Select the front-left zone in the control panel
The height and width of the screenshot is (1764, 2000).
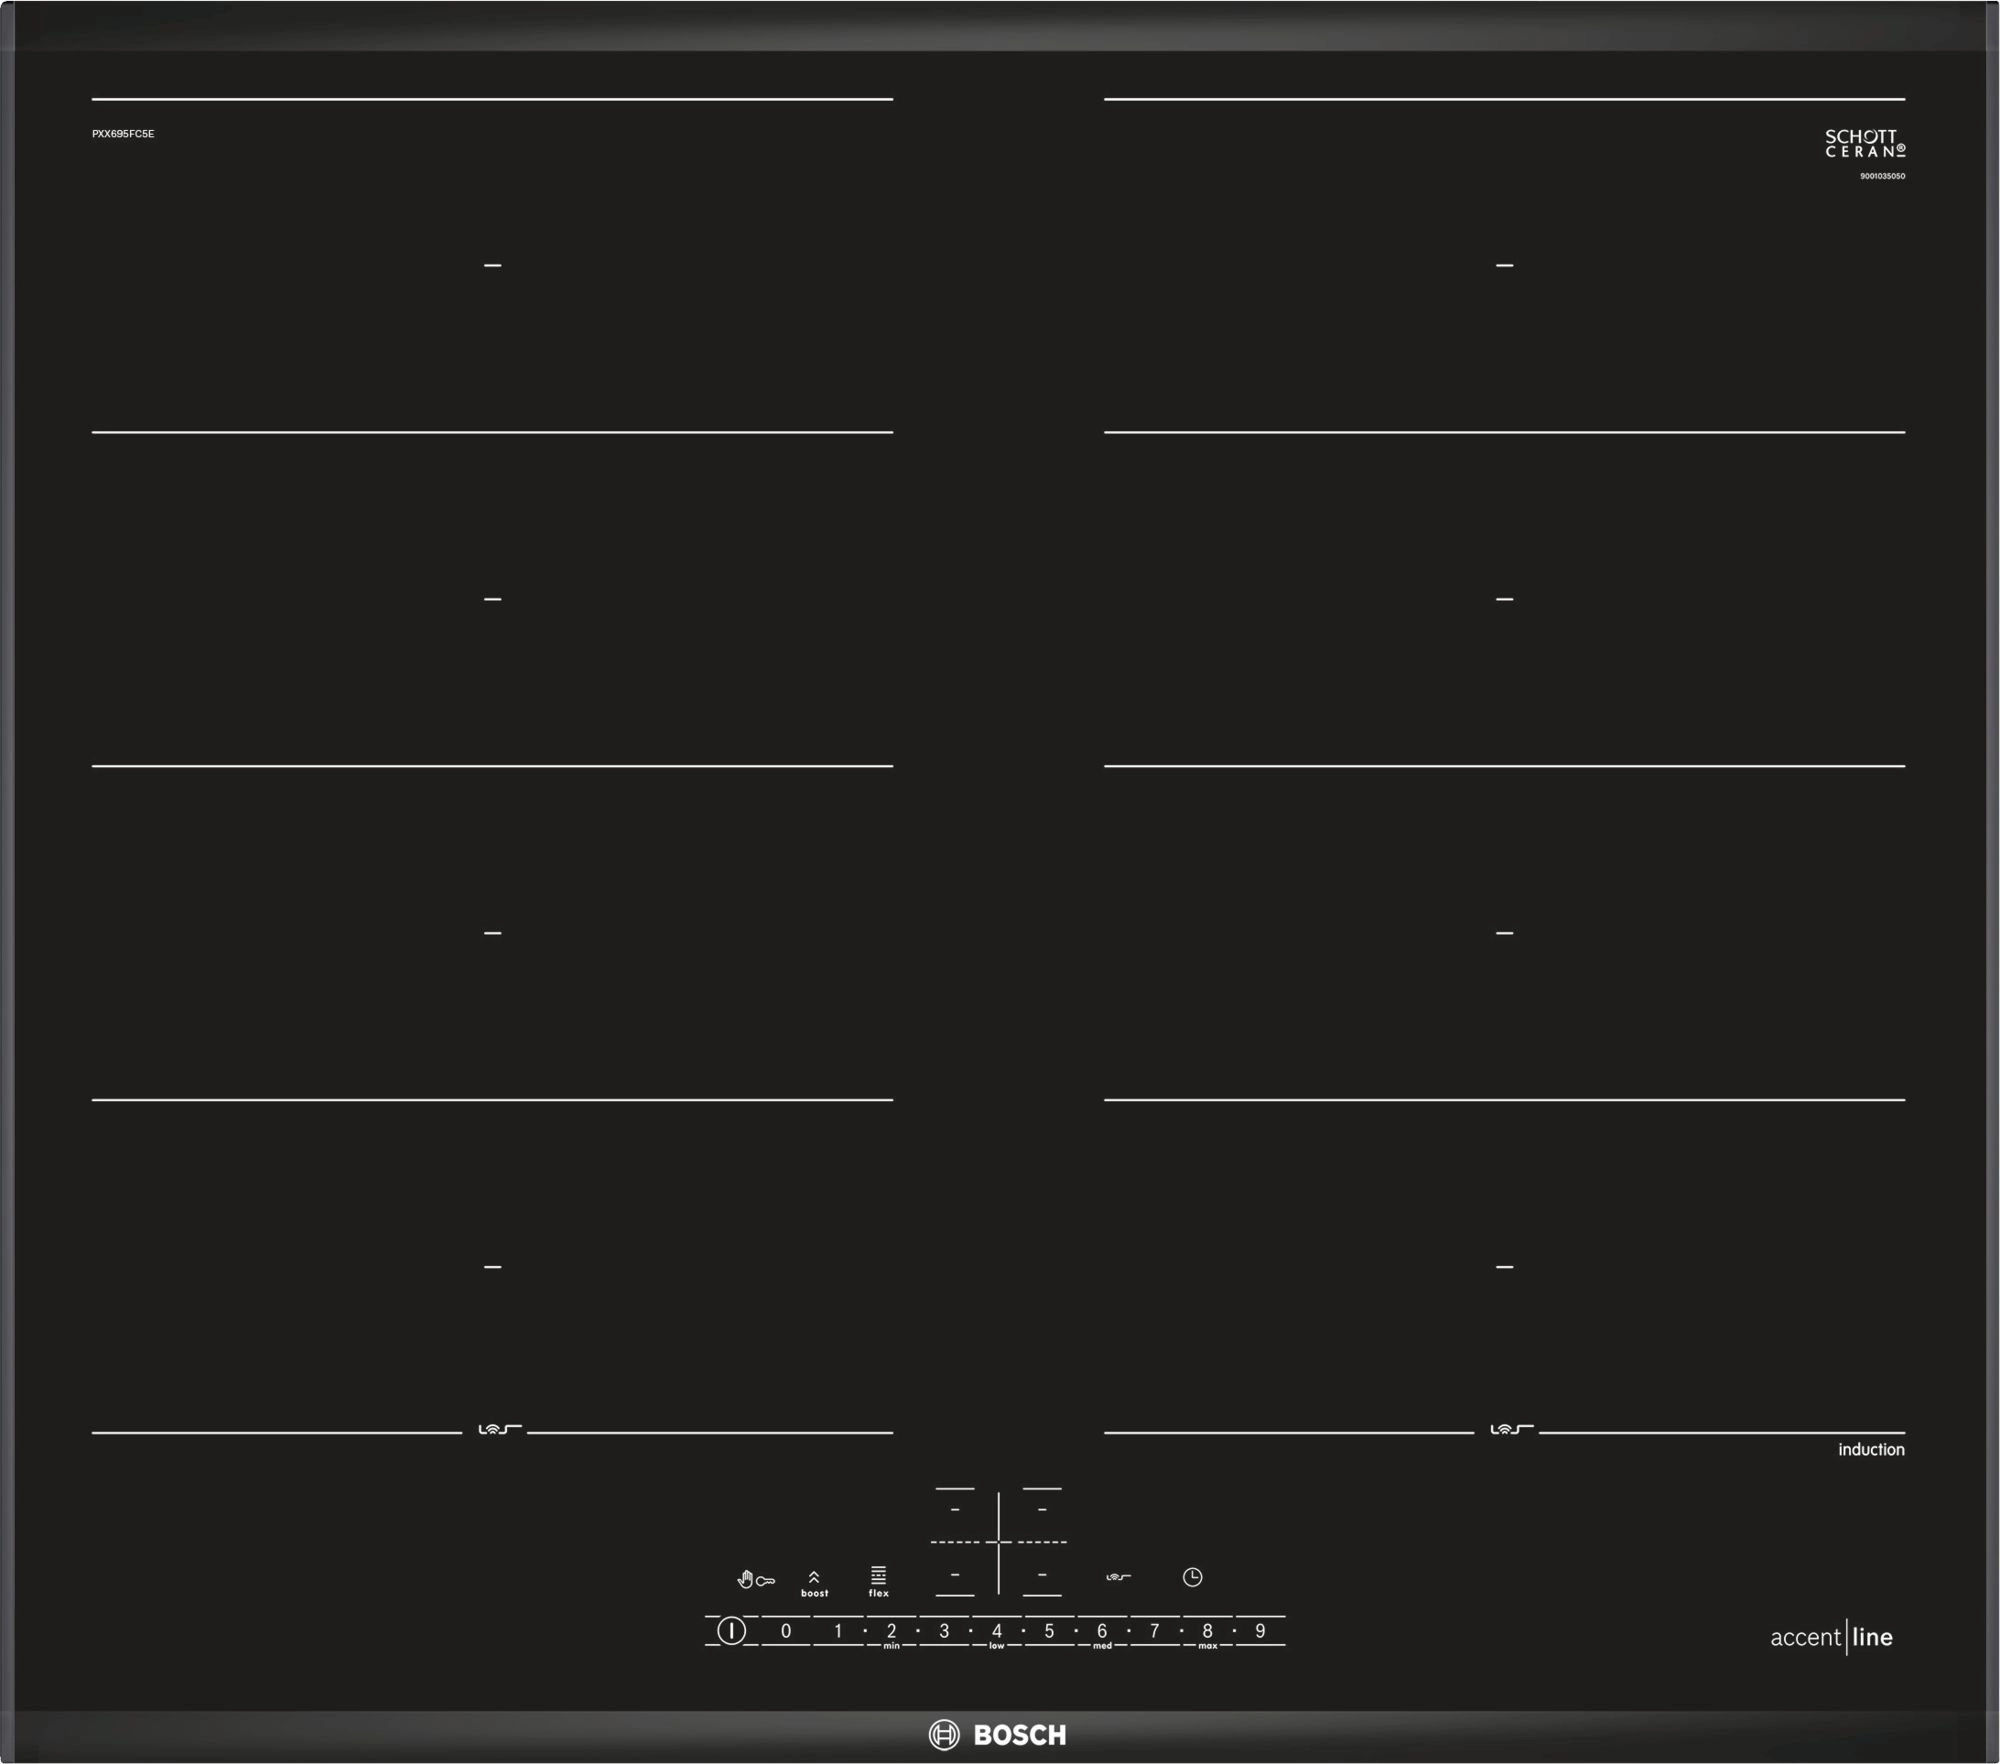955,1575
